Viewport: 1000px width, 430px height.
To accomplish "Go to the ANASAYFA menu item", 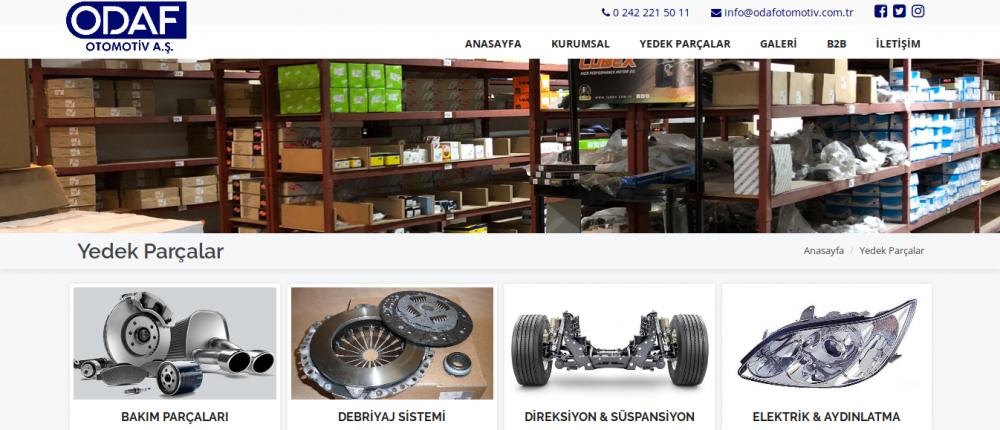I will coord(493,44).
